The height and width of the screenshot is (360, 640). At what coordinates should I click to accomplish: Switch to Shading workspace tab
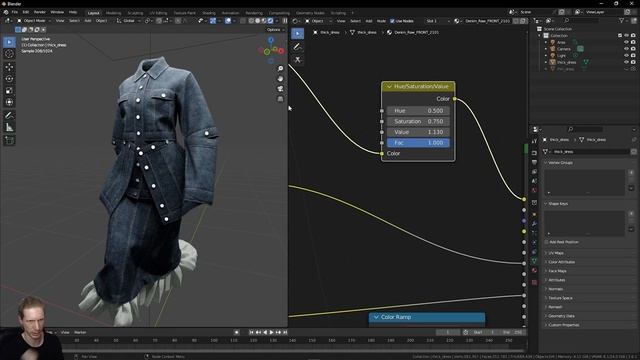tap(209, 13)
